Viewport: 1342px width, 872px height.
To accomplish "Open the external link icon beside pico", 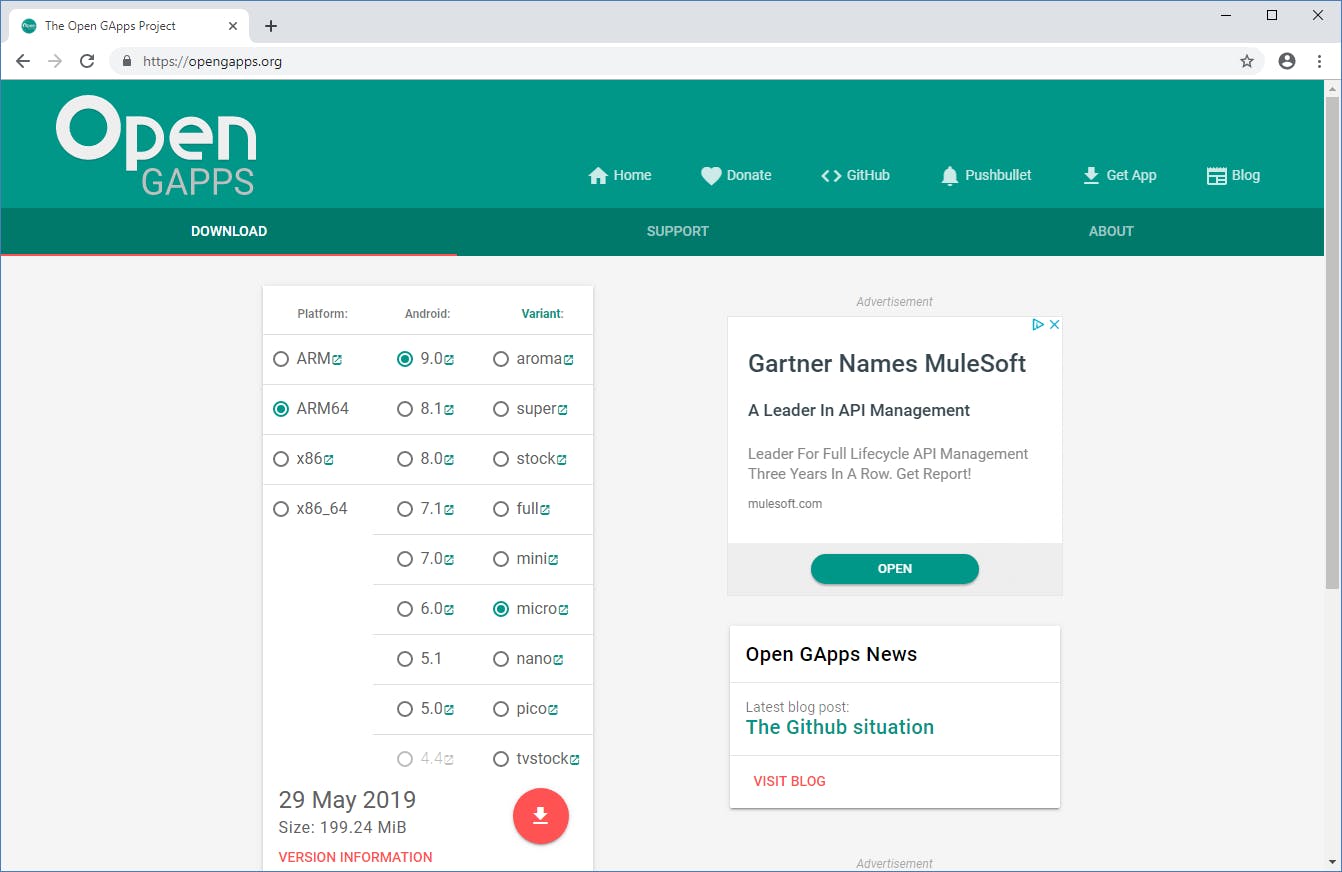I will coord(553,710).
